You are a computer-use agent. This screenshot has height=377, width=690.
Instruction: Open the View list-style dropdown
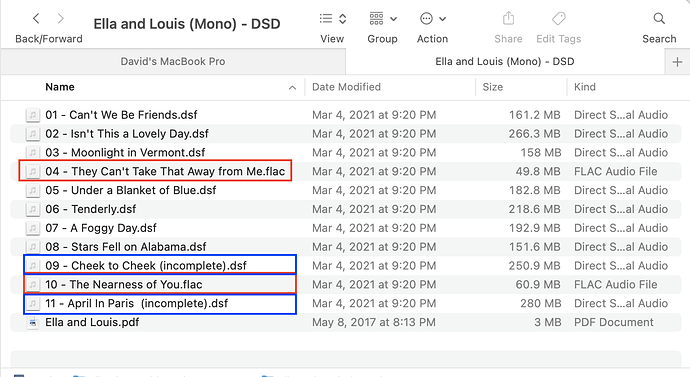[x=333, y=18]
